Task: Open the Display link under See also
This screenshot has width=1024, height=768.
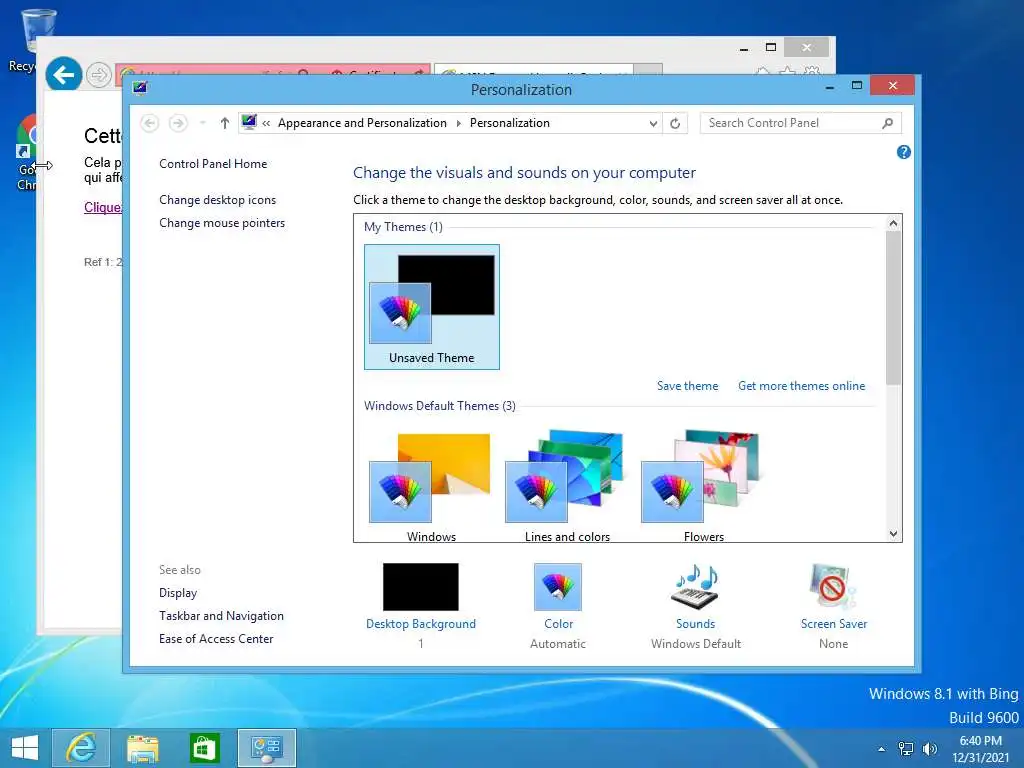Action: pos(178,593)
